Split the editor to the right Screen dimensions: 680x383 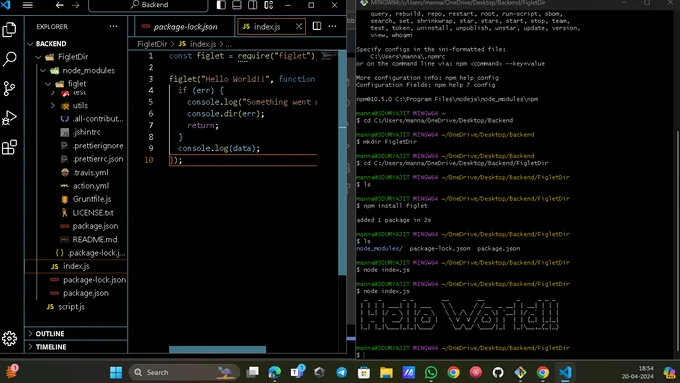pyautogui.click(x=317, y=26)
